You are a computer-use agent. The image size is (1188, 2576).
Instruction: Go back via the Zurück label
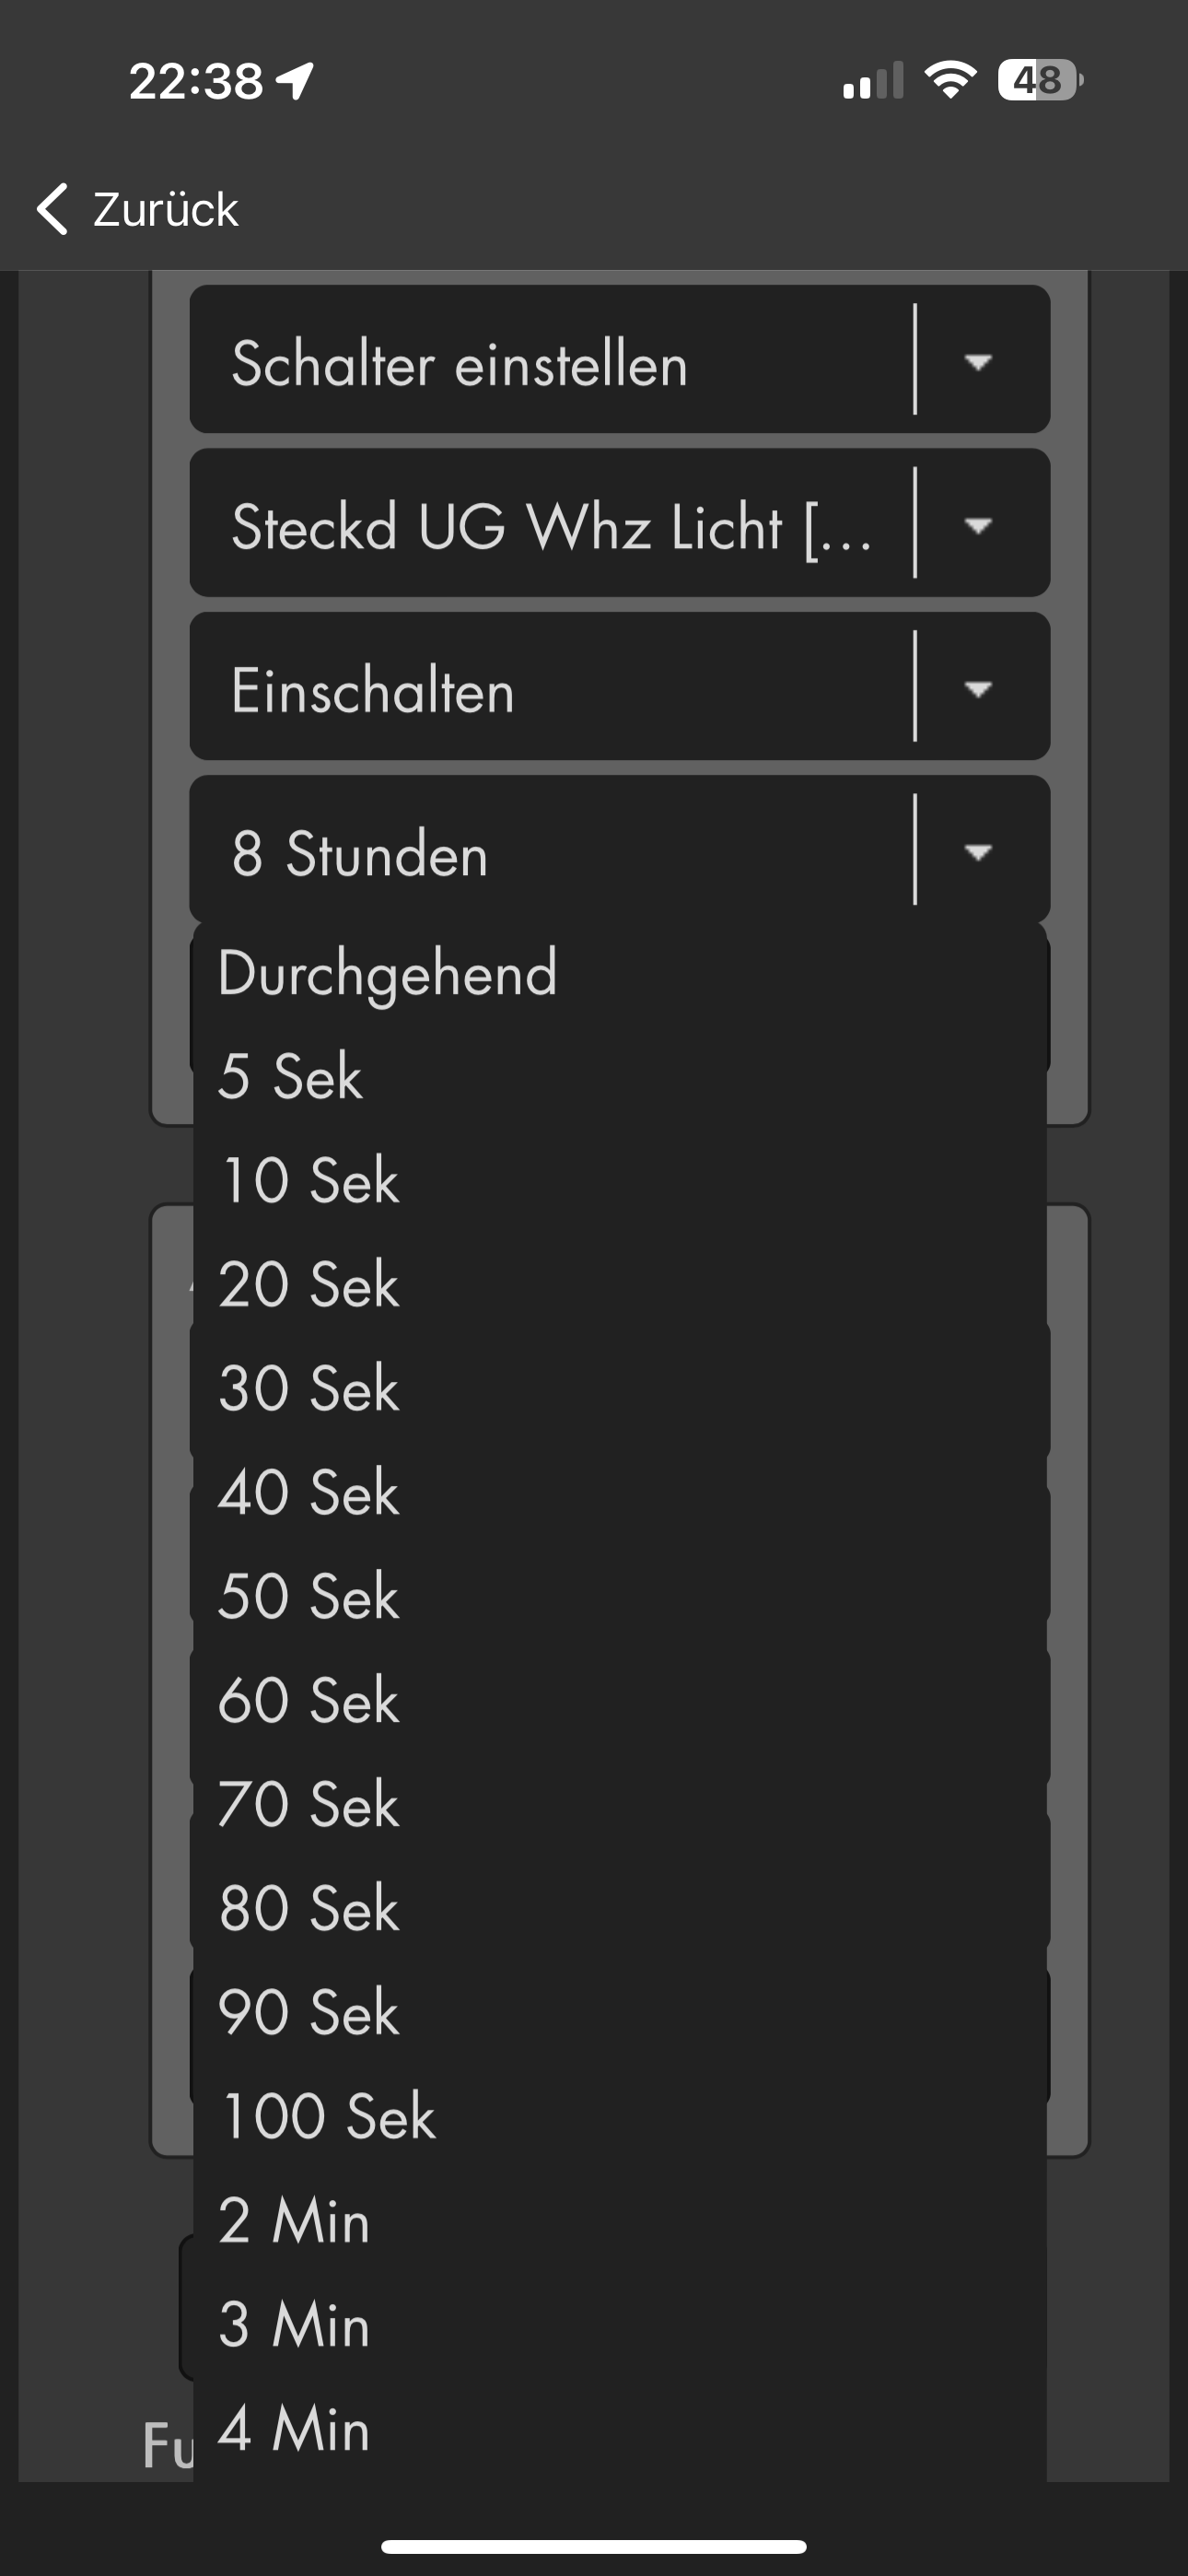click(x=165, y=209)
